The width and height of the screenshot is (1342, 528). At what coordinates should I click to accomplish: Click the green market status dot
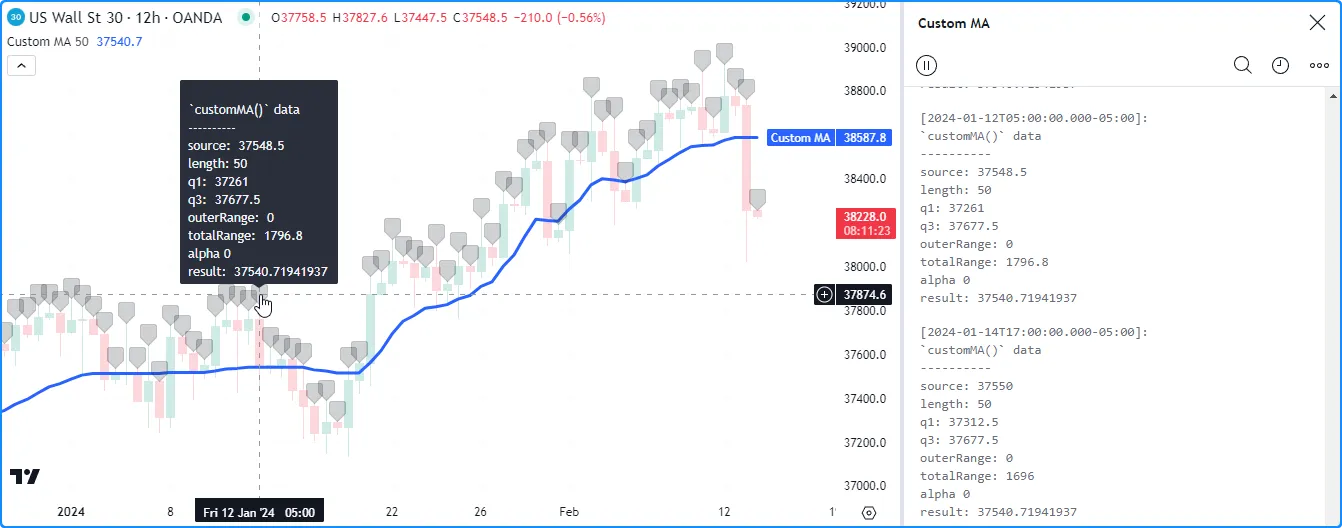click(x=246, y=18)
